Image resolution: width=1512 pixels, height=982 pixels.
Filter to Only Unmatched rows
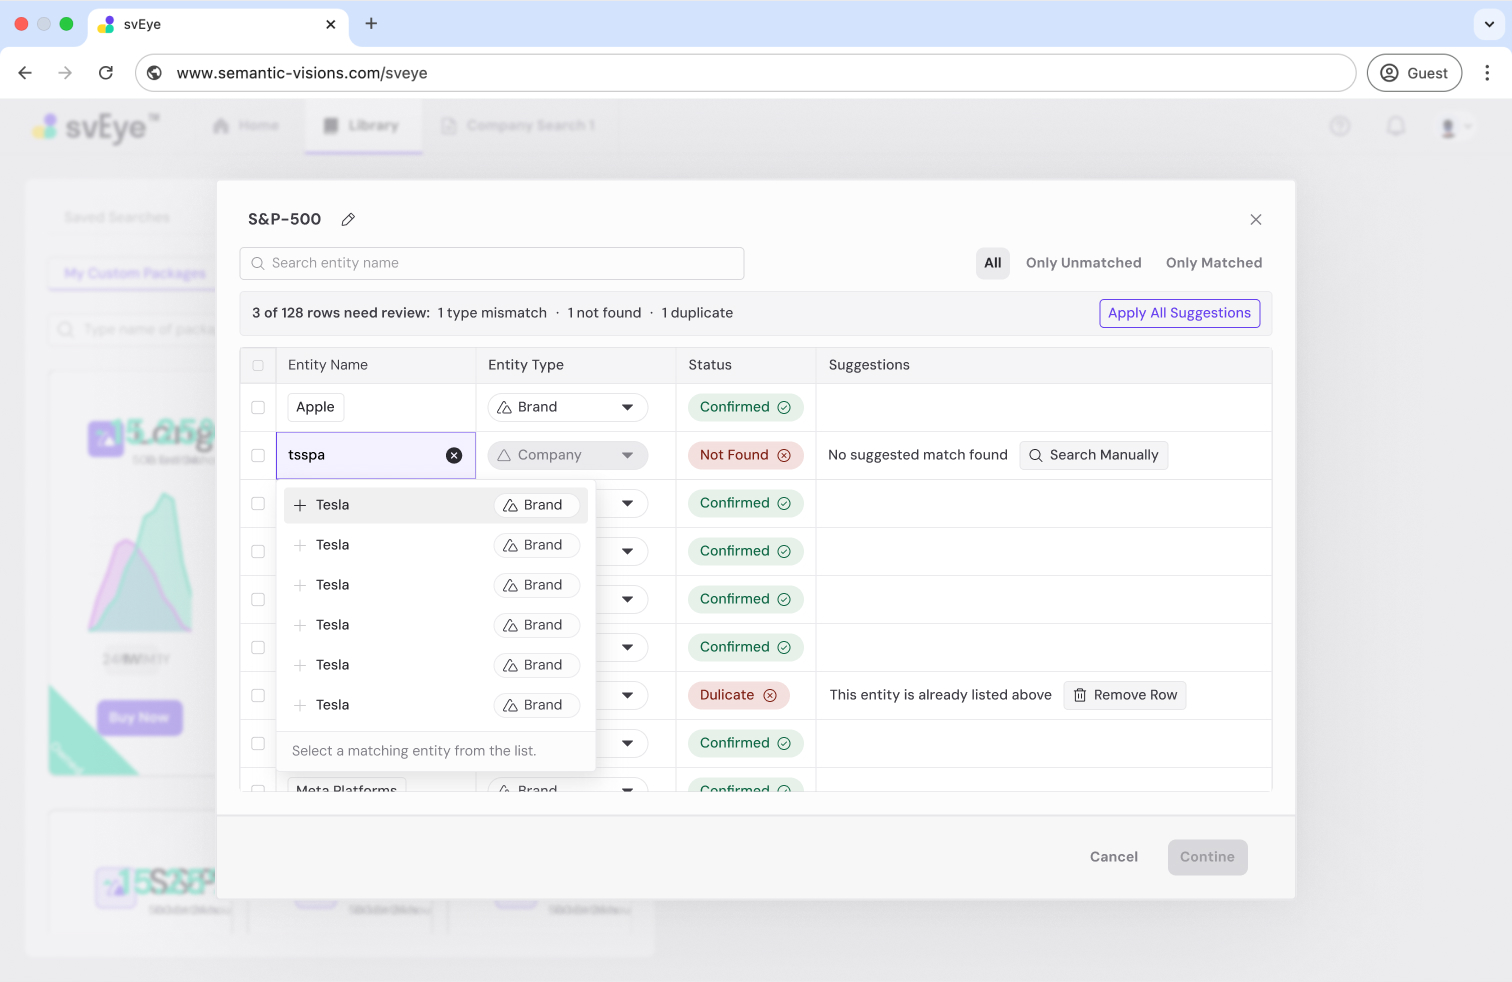click(x=1084, y=263)
